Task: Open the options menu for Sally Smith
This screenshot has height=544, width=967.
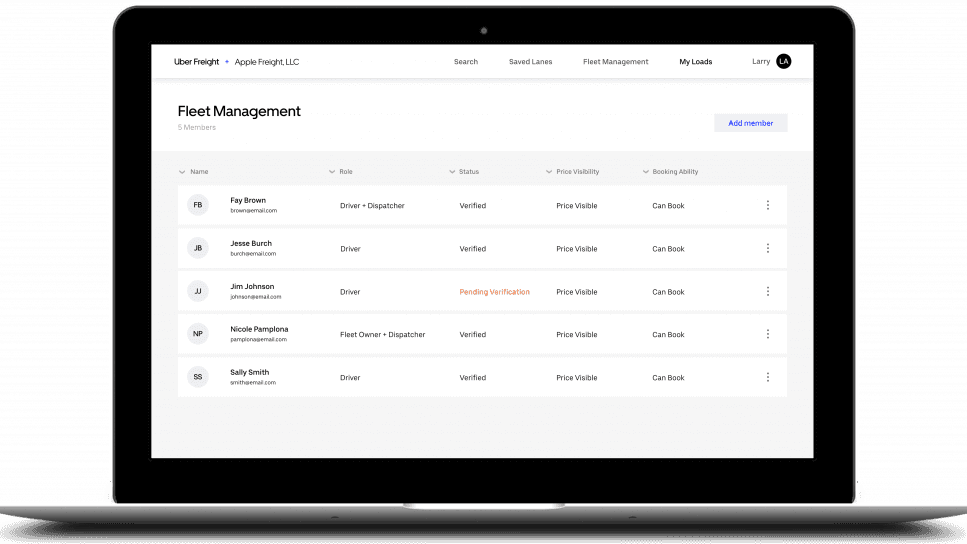Action: click(x=768, y=377)
